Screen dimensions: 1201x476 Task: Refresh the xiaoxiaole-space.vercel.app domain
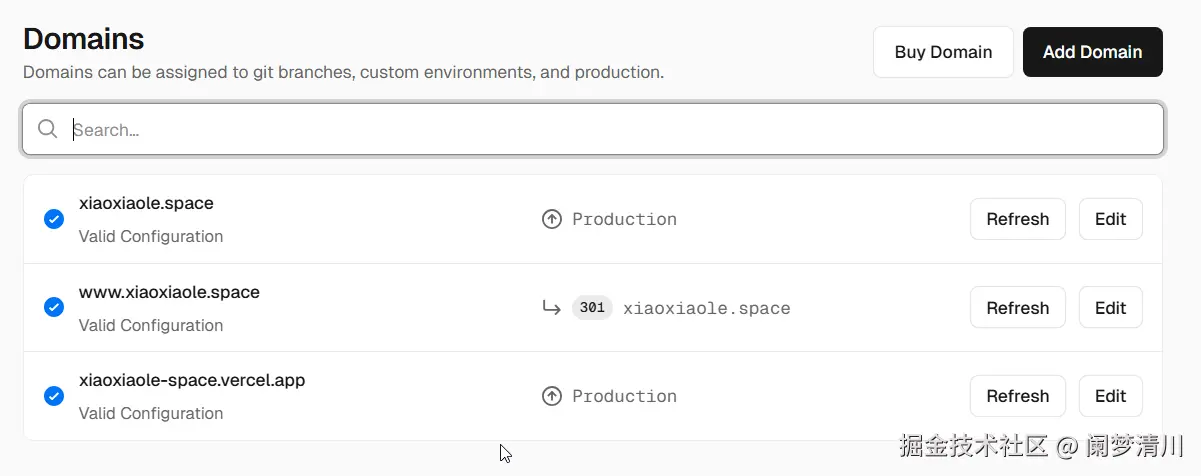(x=1017, y=396)
